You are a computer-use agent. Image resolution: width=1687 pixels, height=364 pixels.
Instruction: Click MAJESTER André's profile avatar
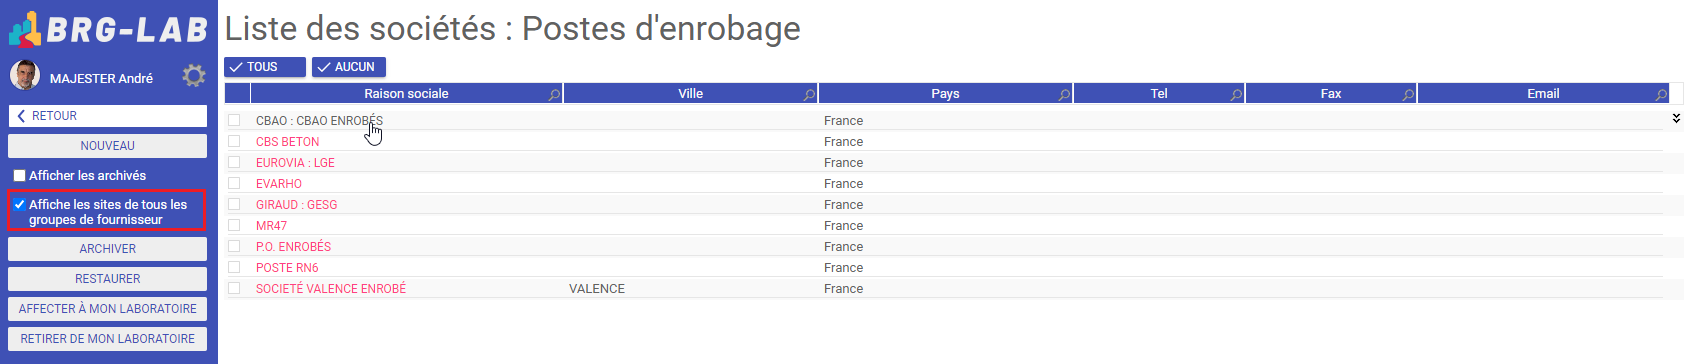point(25,75)
